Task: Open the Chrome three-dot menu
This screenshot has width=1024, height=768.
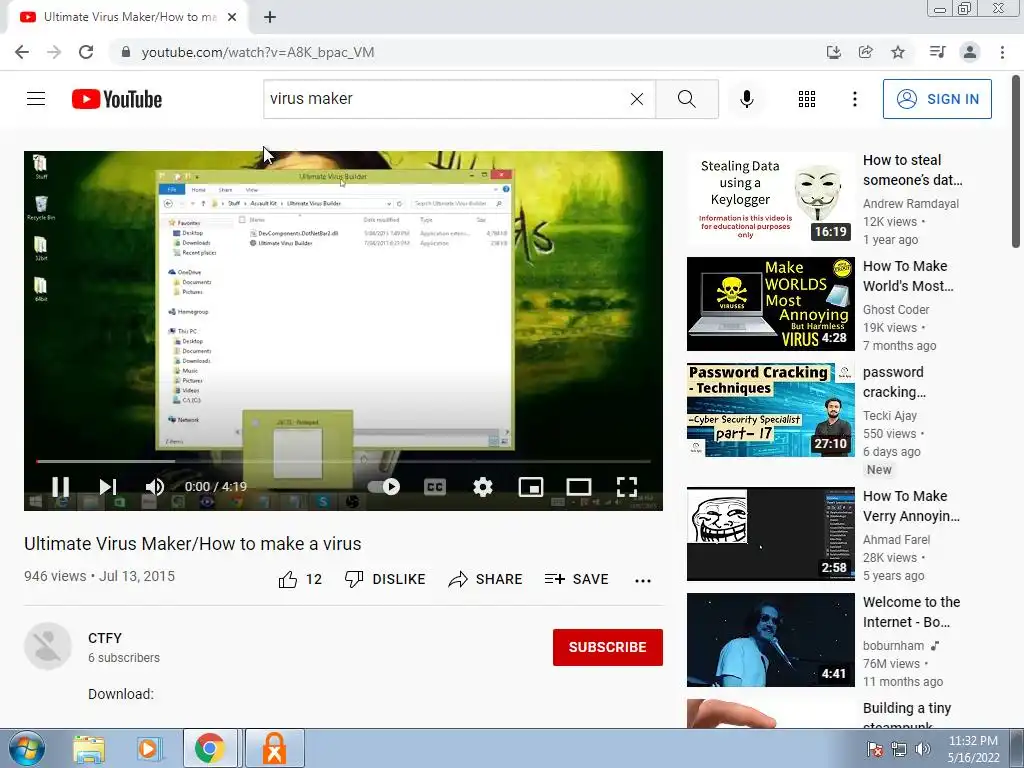Action: pos(1002,52)
